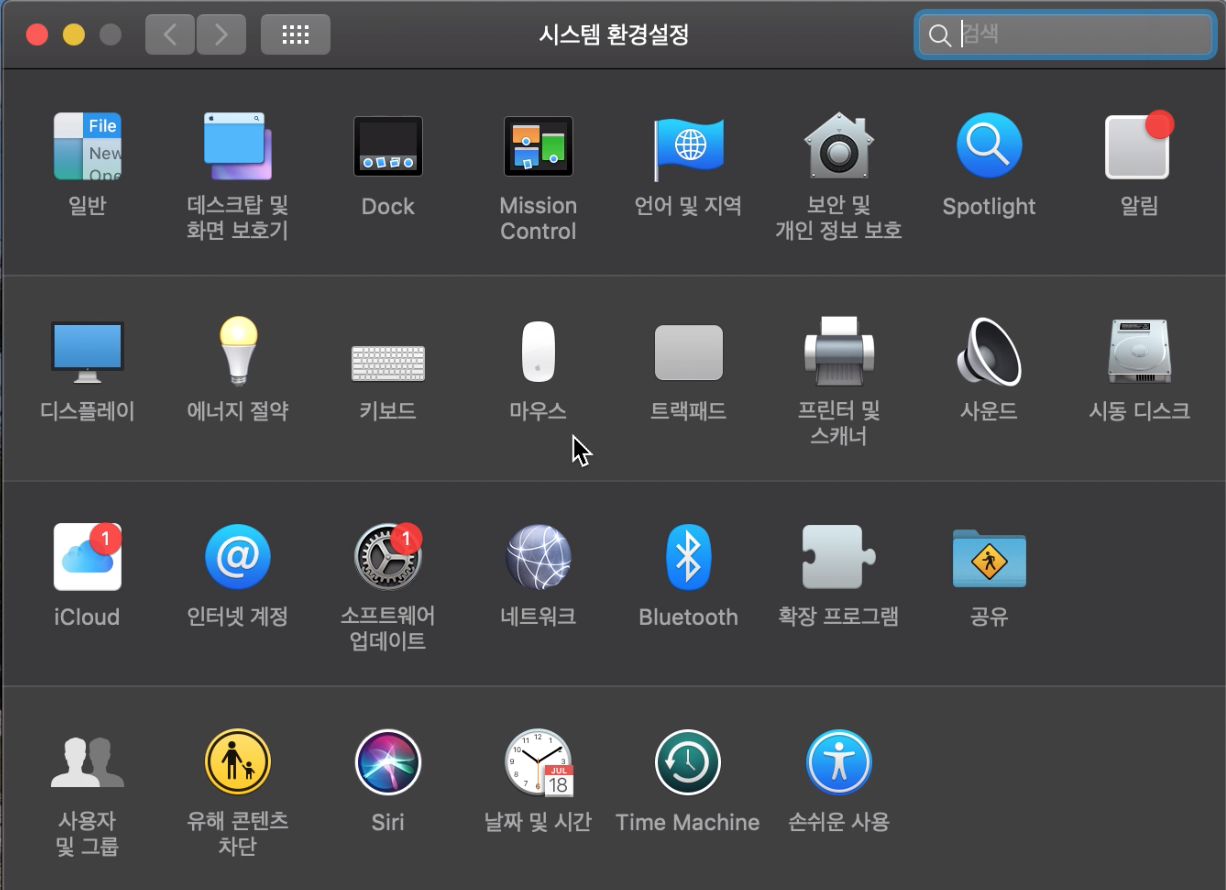Open 보안 및 개인 정보 보호 pane
This screenshot has width=1226, height=890.
tap(839, 146)
